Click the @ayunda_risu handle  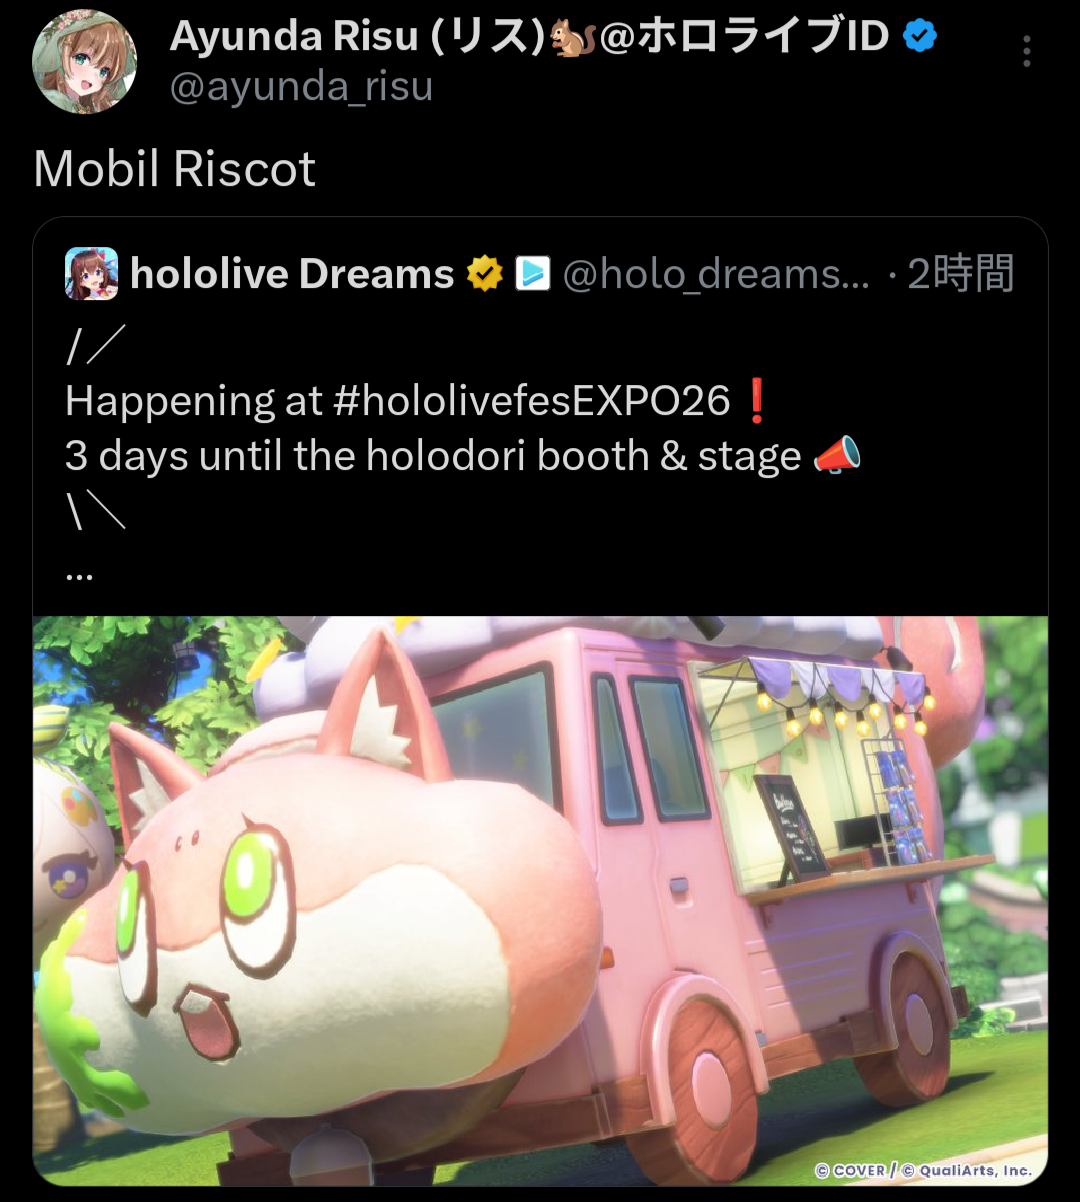click(301, 87)
